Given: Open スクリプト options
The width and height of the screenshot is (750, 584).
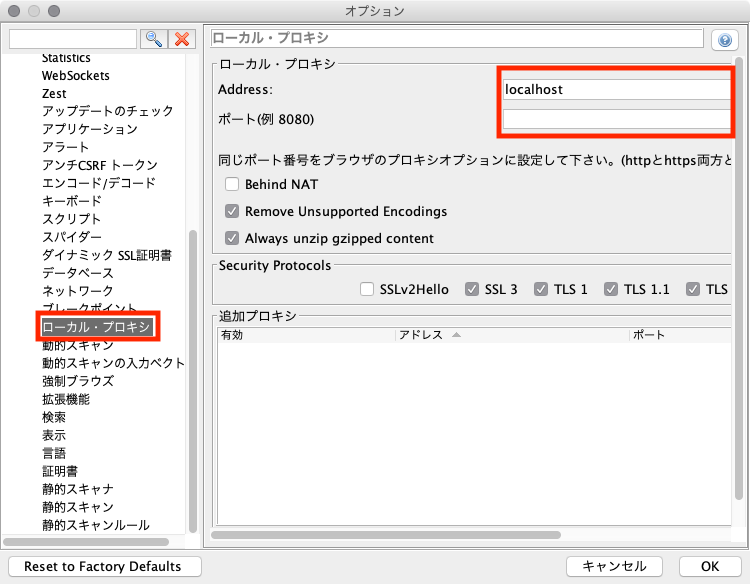Looking at the screenshot, I should 72,219.
